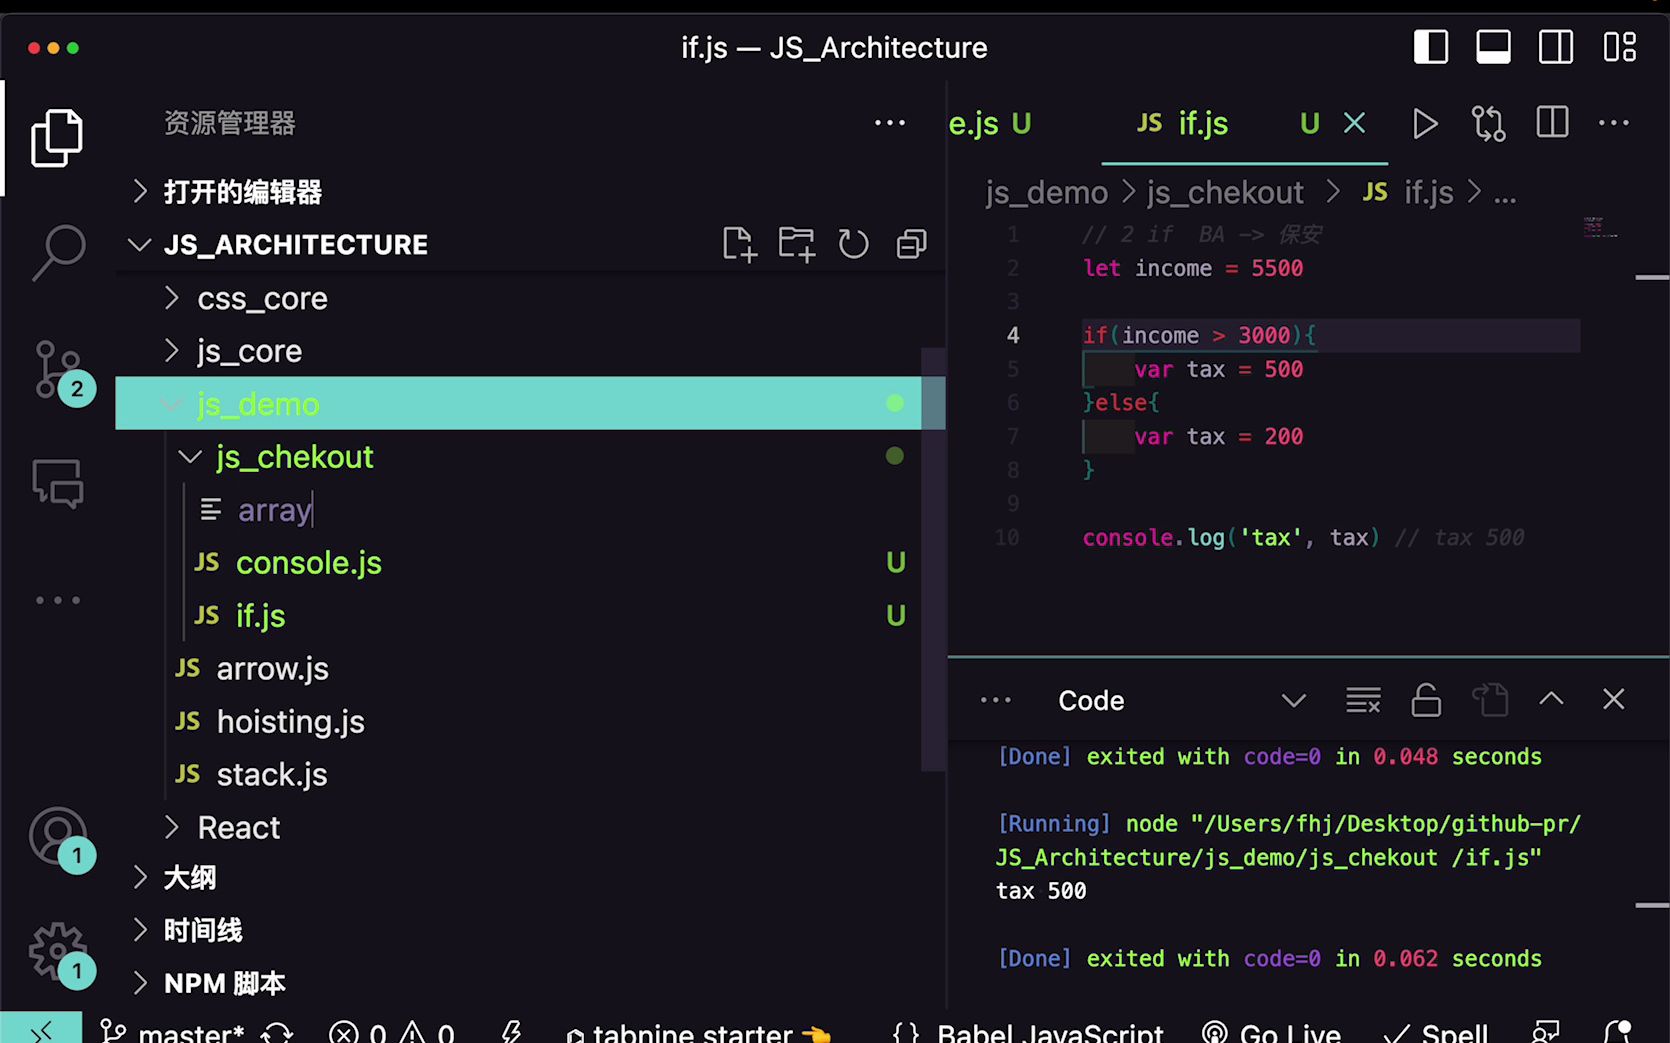
Task: Start Go Live server
Action: click(1271, 1033)
